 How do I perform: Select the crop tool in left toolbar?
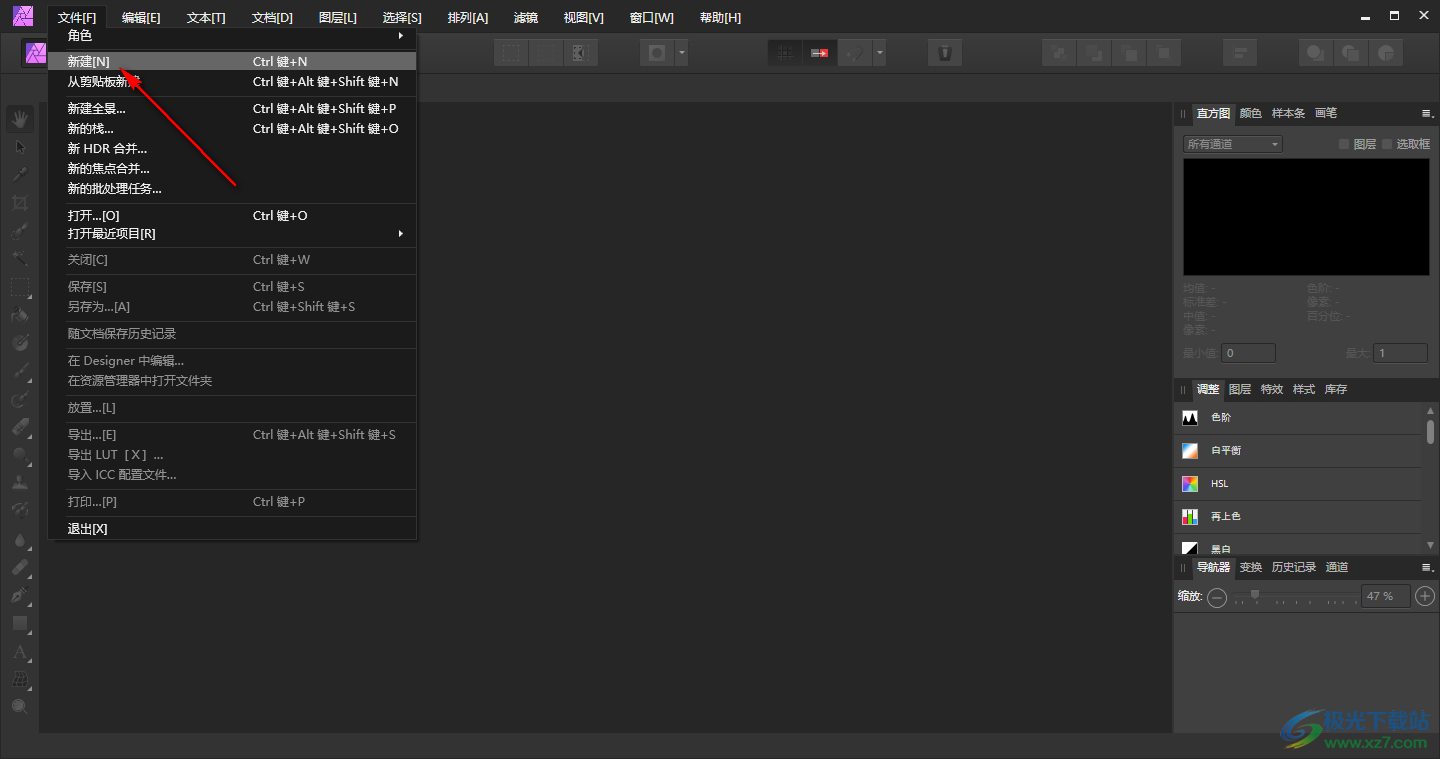20,203
